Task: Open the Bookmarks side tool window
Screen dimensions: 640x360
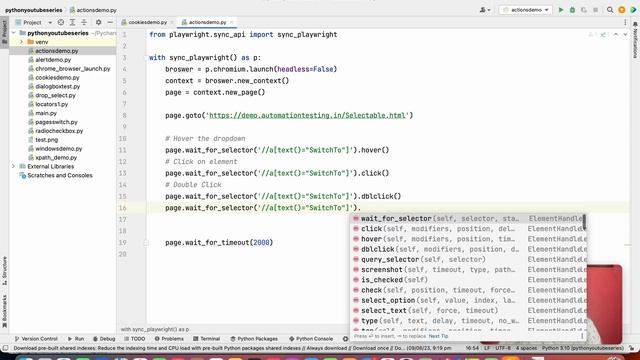Action: (4, 311)
